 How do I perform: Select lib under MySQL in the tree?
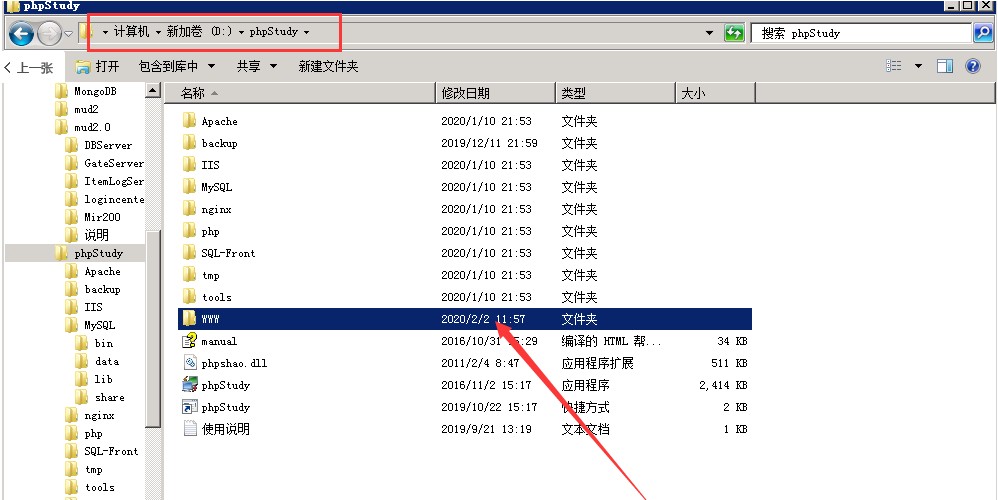pyautogui.click(x=103, y=379)
